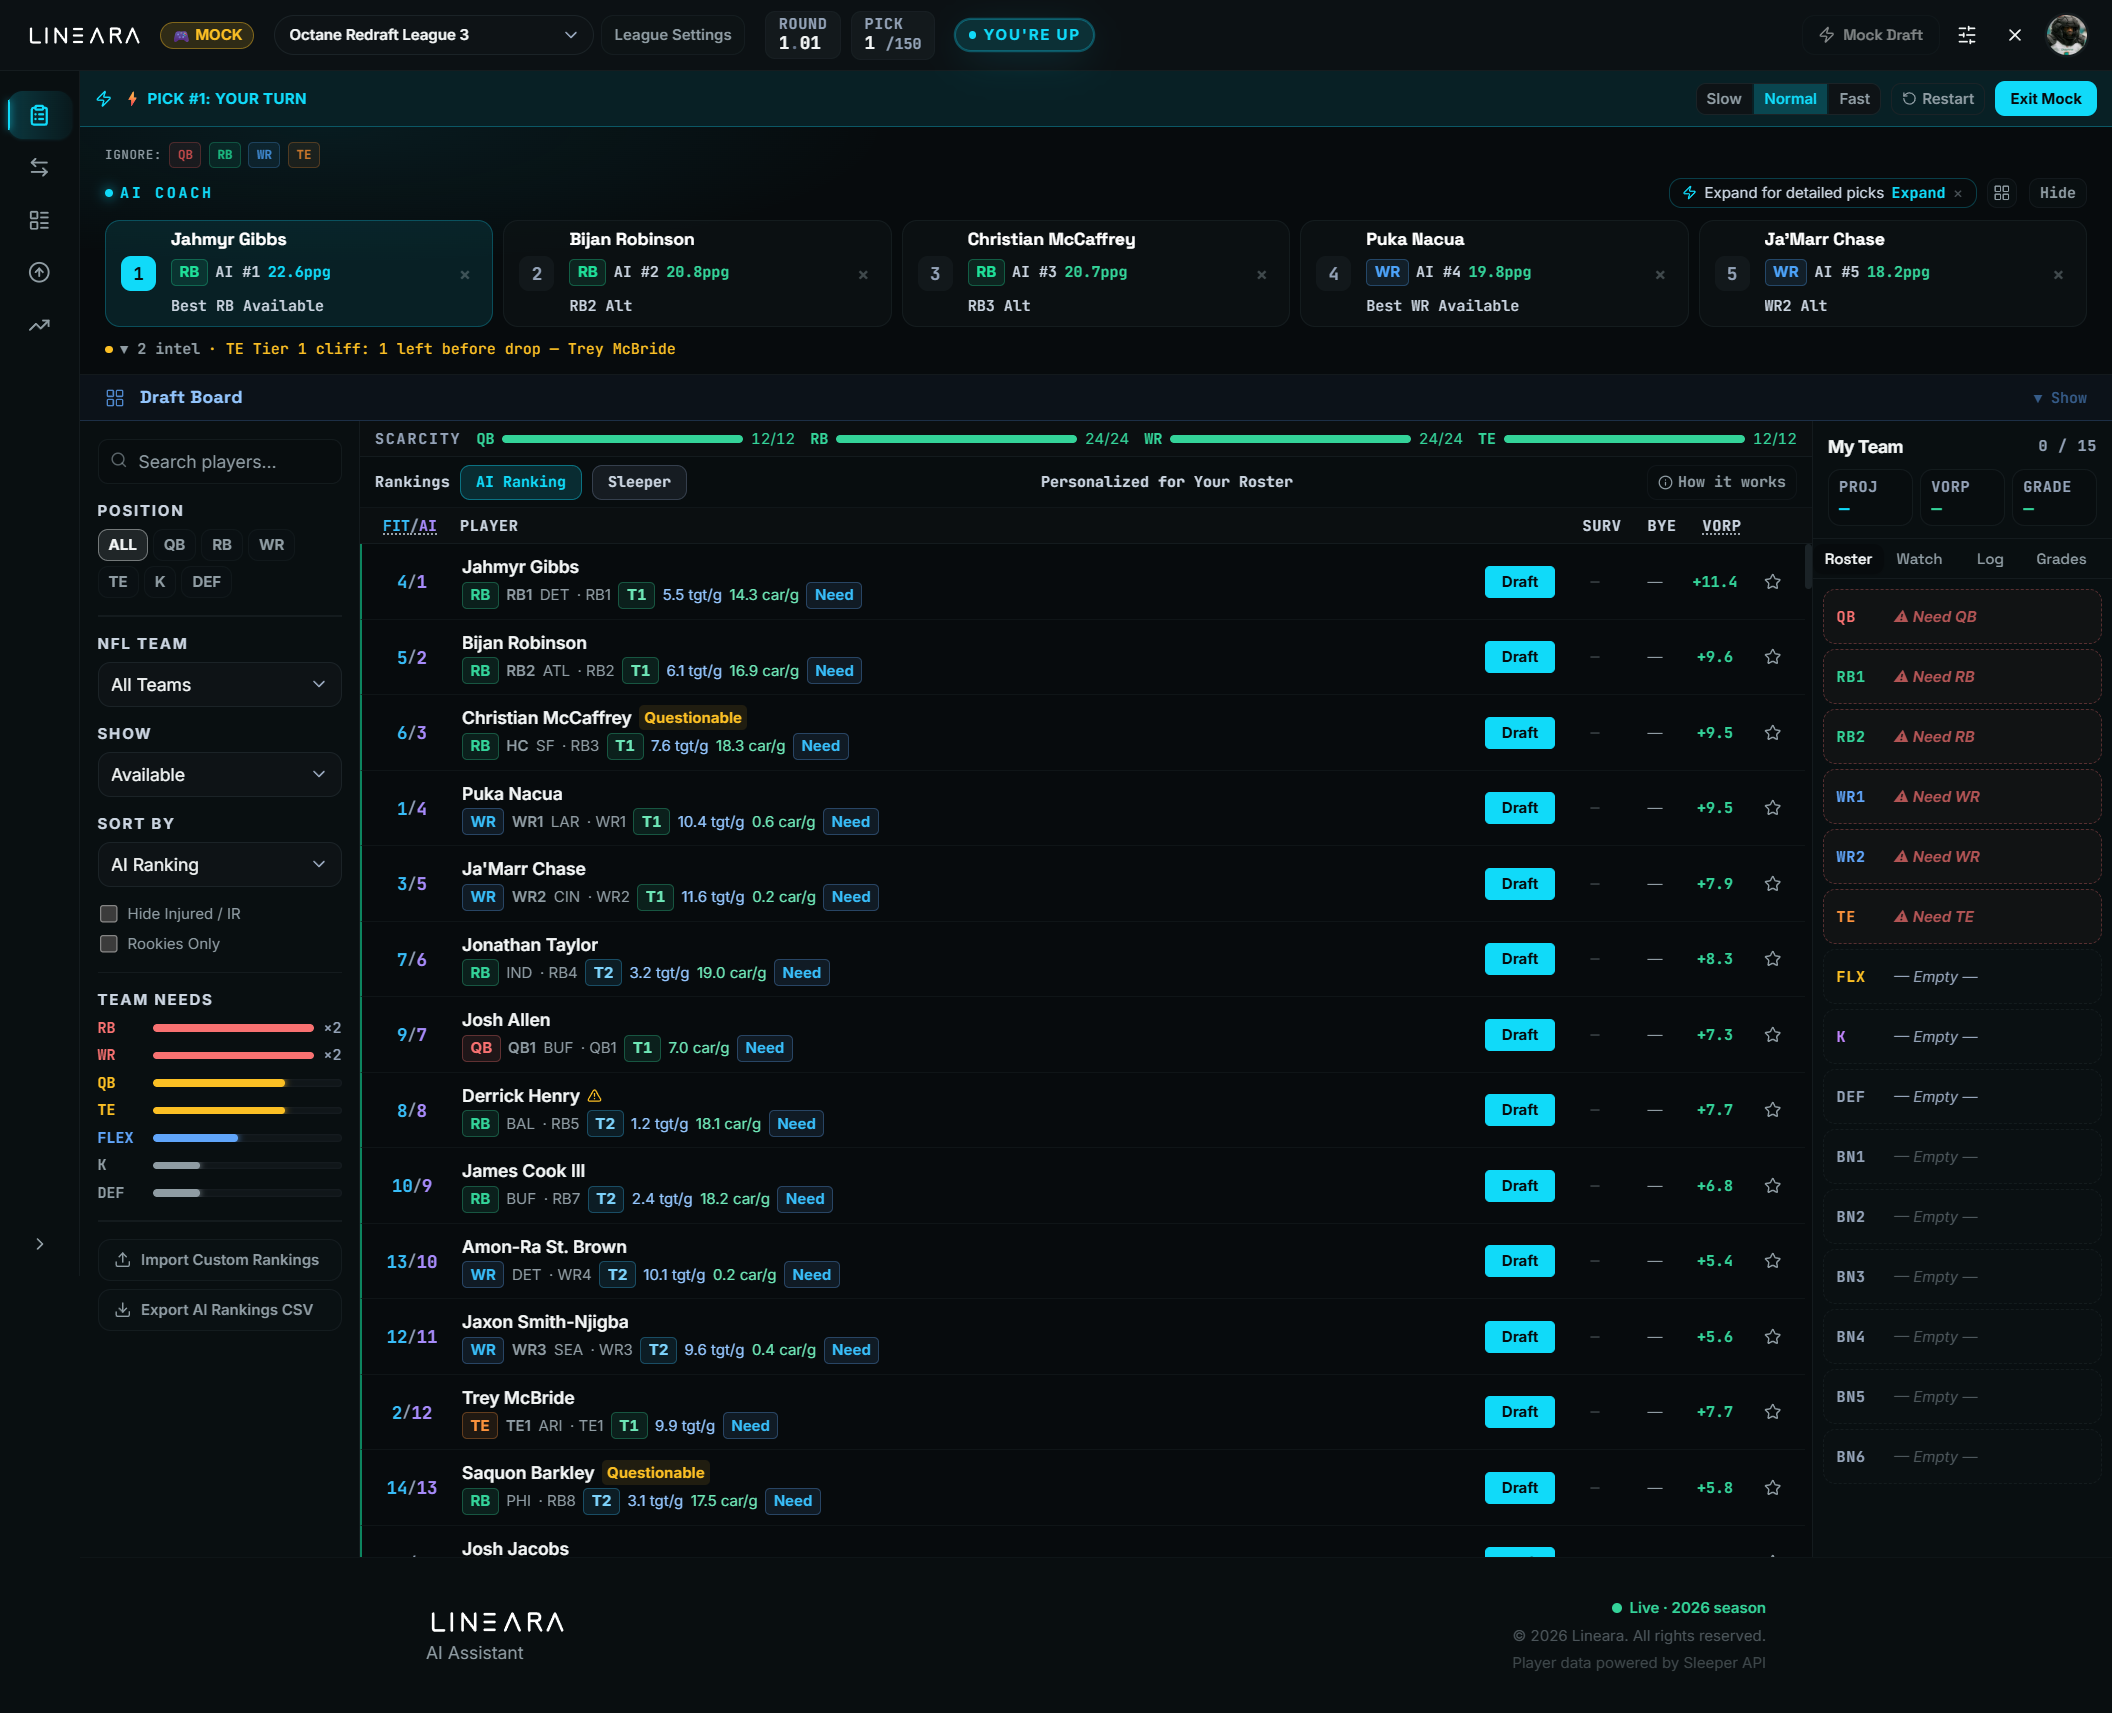
Task: Restart the mock draft
Action: [x=1938, y=99]
